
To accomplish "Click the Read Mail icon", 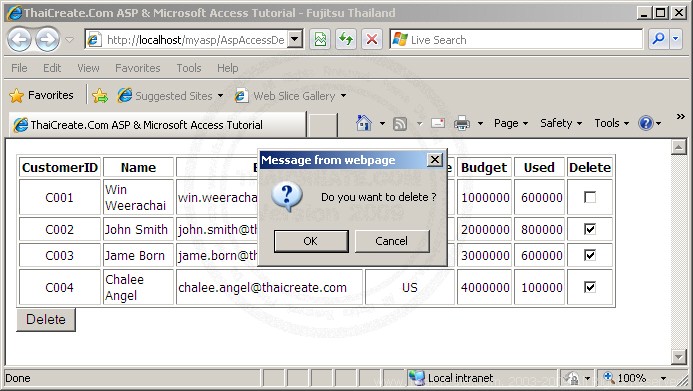I will (x=438, y=123).
